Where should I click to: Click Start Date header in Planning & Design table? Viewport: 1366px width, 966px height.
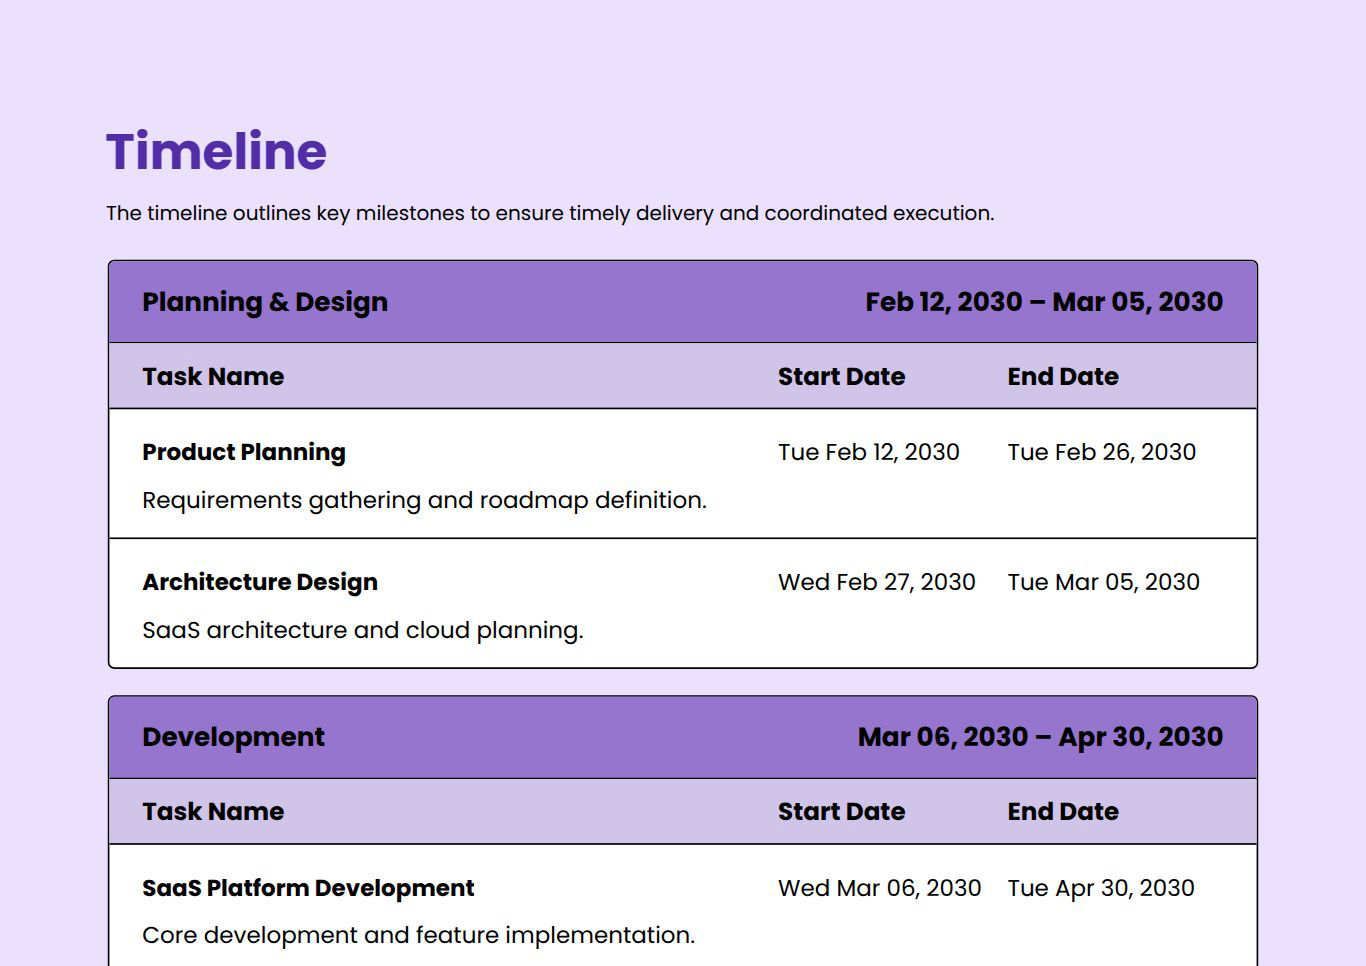tap(841, 377)
